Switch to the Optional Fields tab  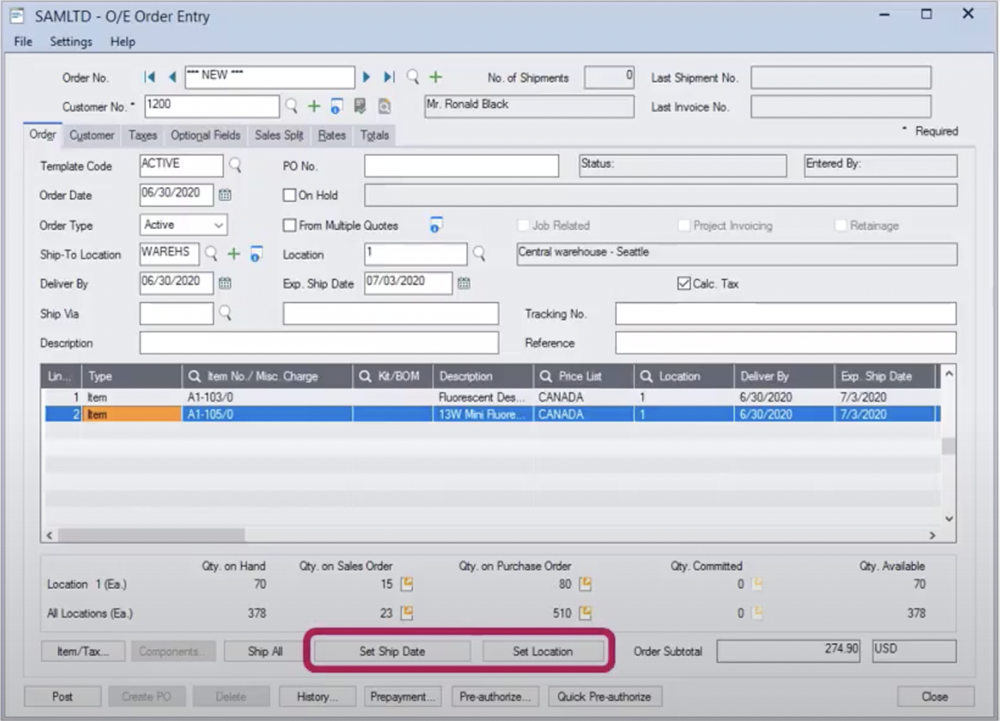205,135
